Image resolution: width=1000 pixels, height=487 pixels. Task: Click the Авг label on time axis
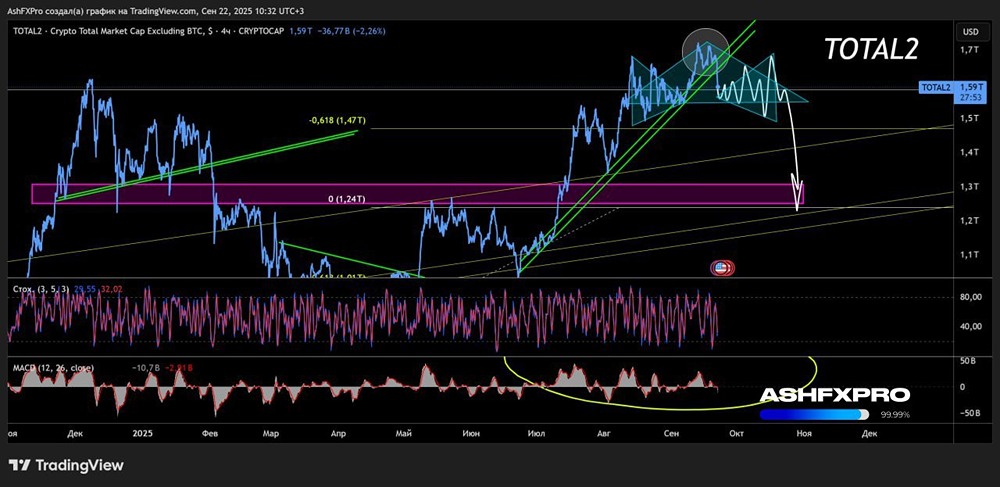603,433
